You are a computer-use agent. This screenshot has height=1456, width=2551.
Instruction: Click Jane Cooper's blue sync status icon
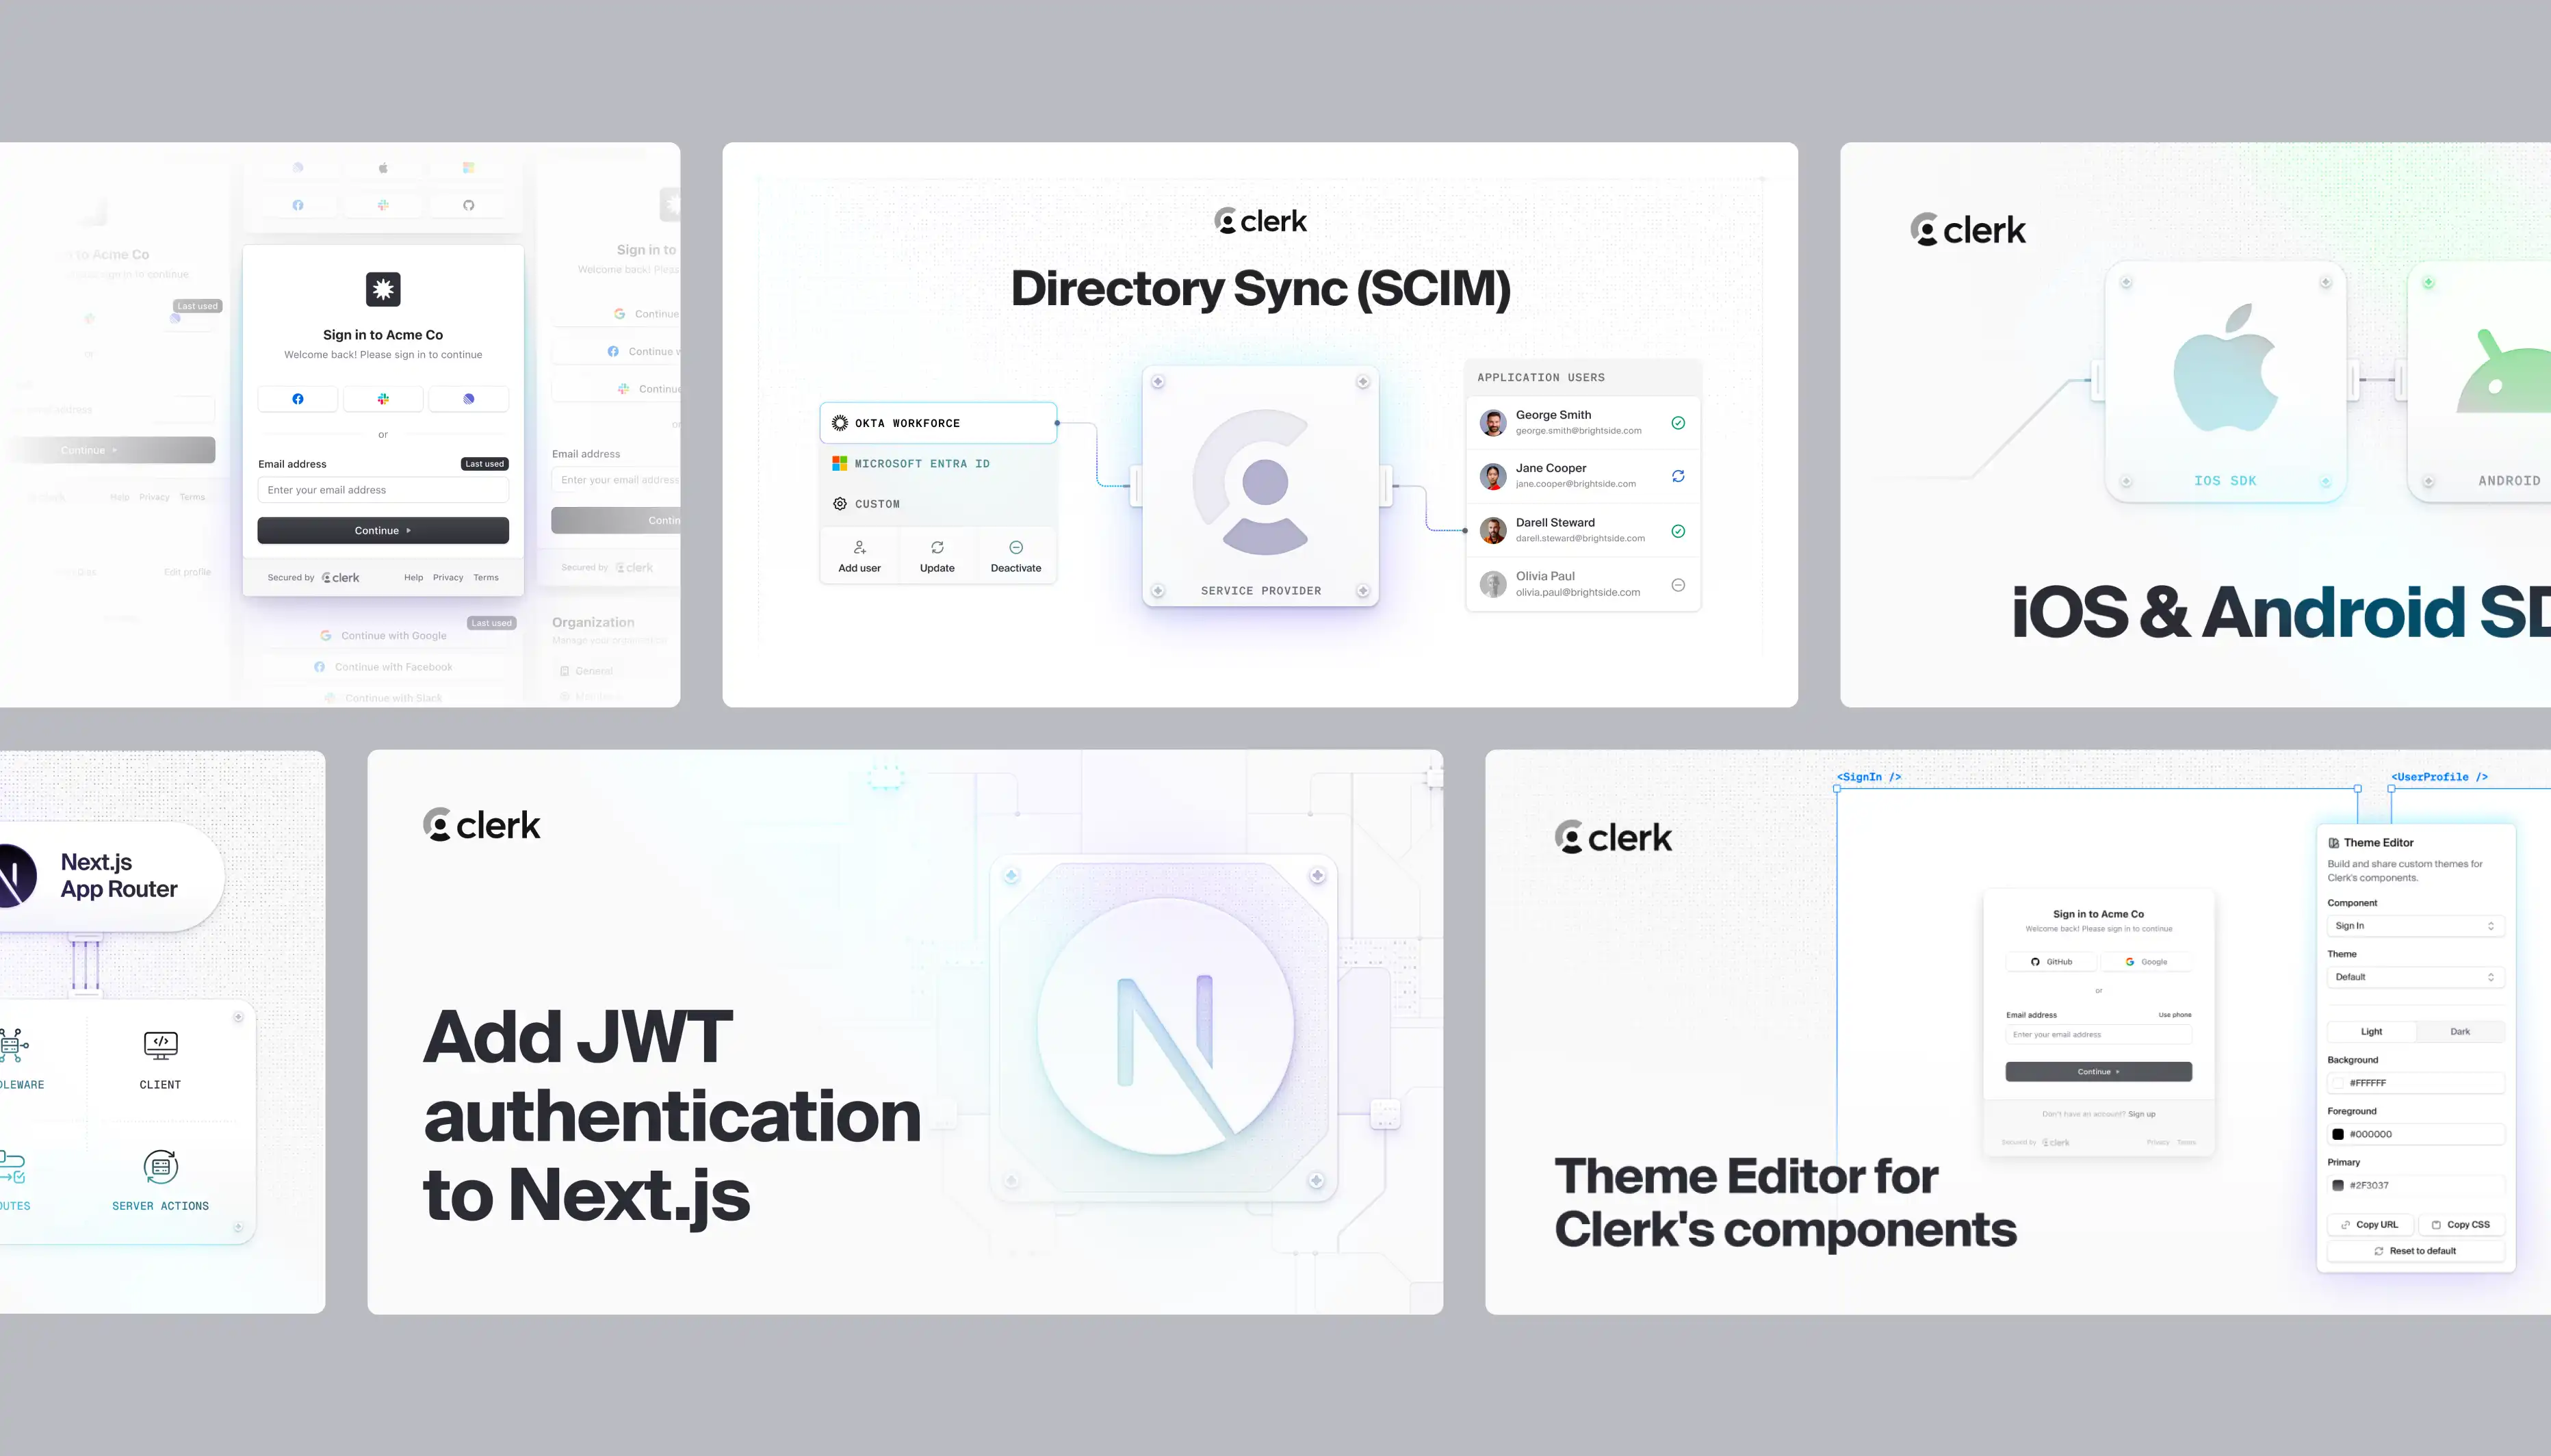tap(1678, 476)
